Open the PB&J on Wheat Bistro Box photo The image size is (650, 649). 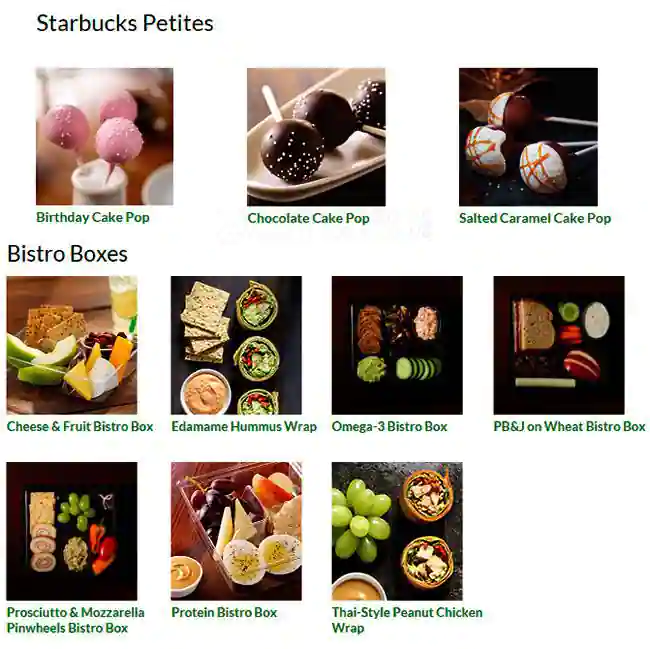(559, 345)
